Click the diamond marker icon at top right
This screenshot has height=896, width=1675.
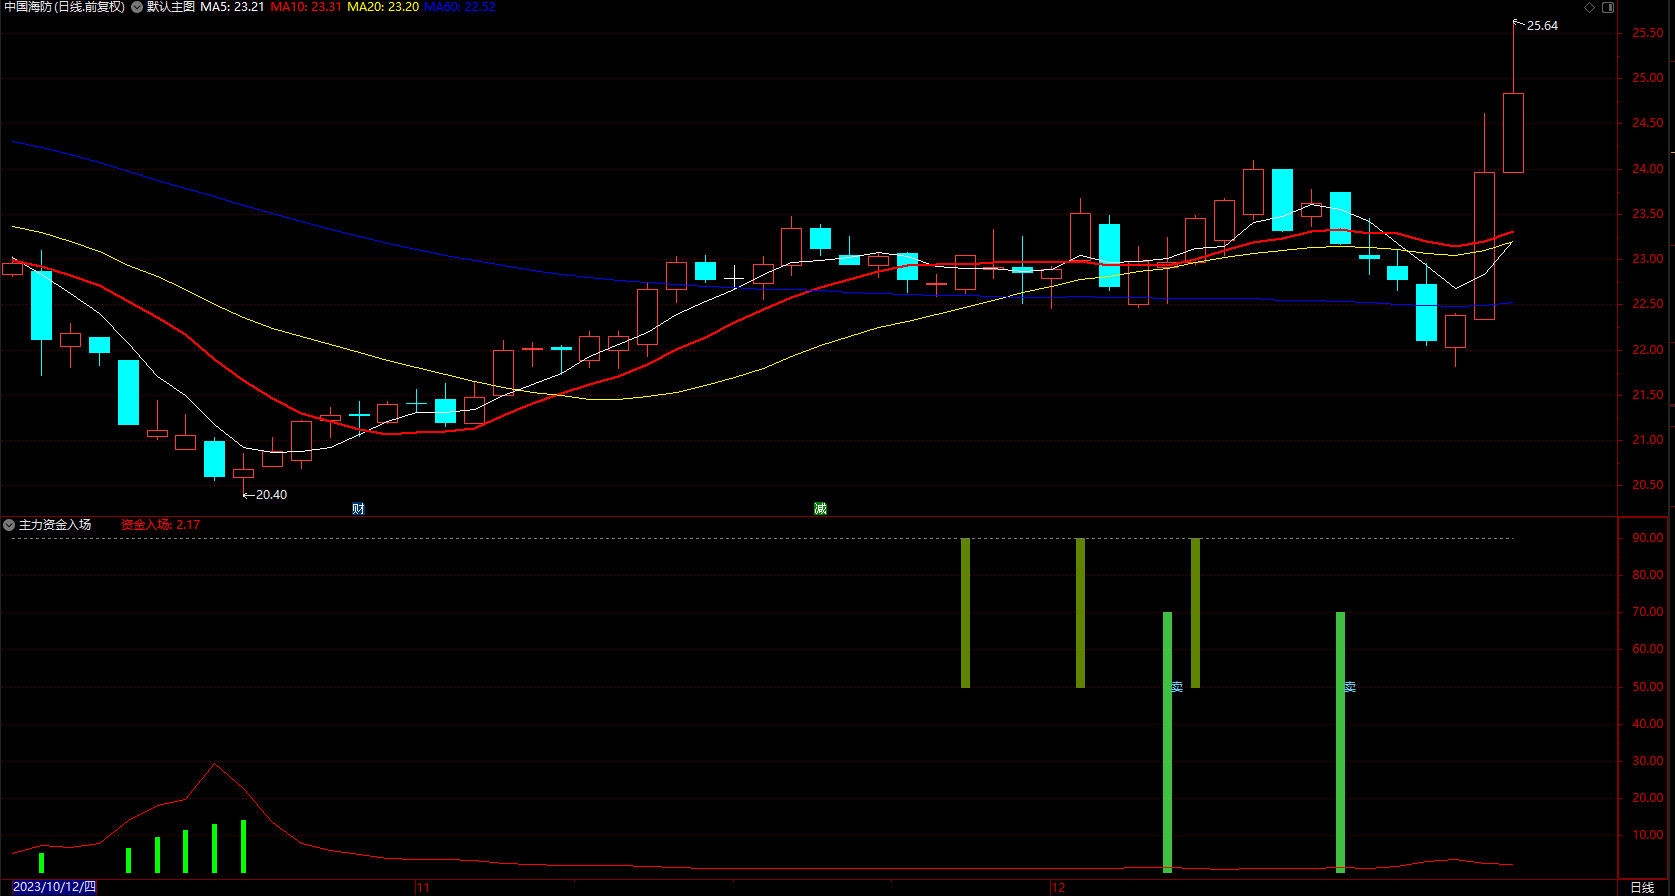point(1590,7)
